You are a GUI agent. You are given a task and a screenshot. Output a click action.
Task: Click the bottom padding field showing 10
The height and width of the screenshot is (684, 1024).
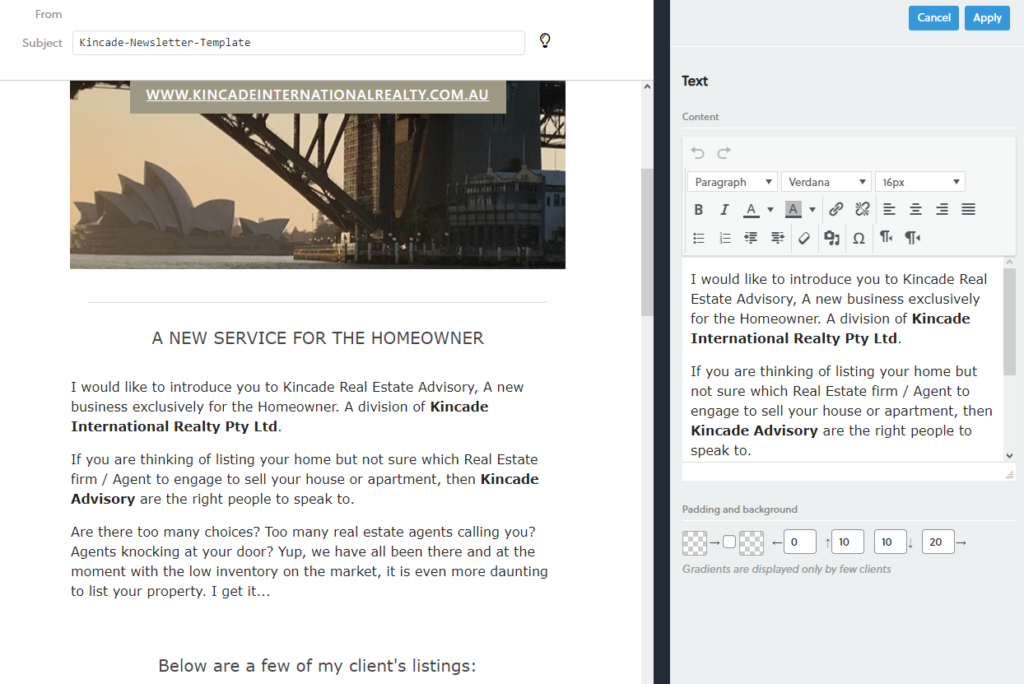(x=890, y=542)
